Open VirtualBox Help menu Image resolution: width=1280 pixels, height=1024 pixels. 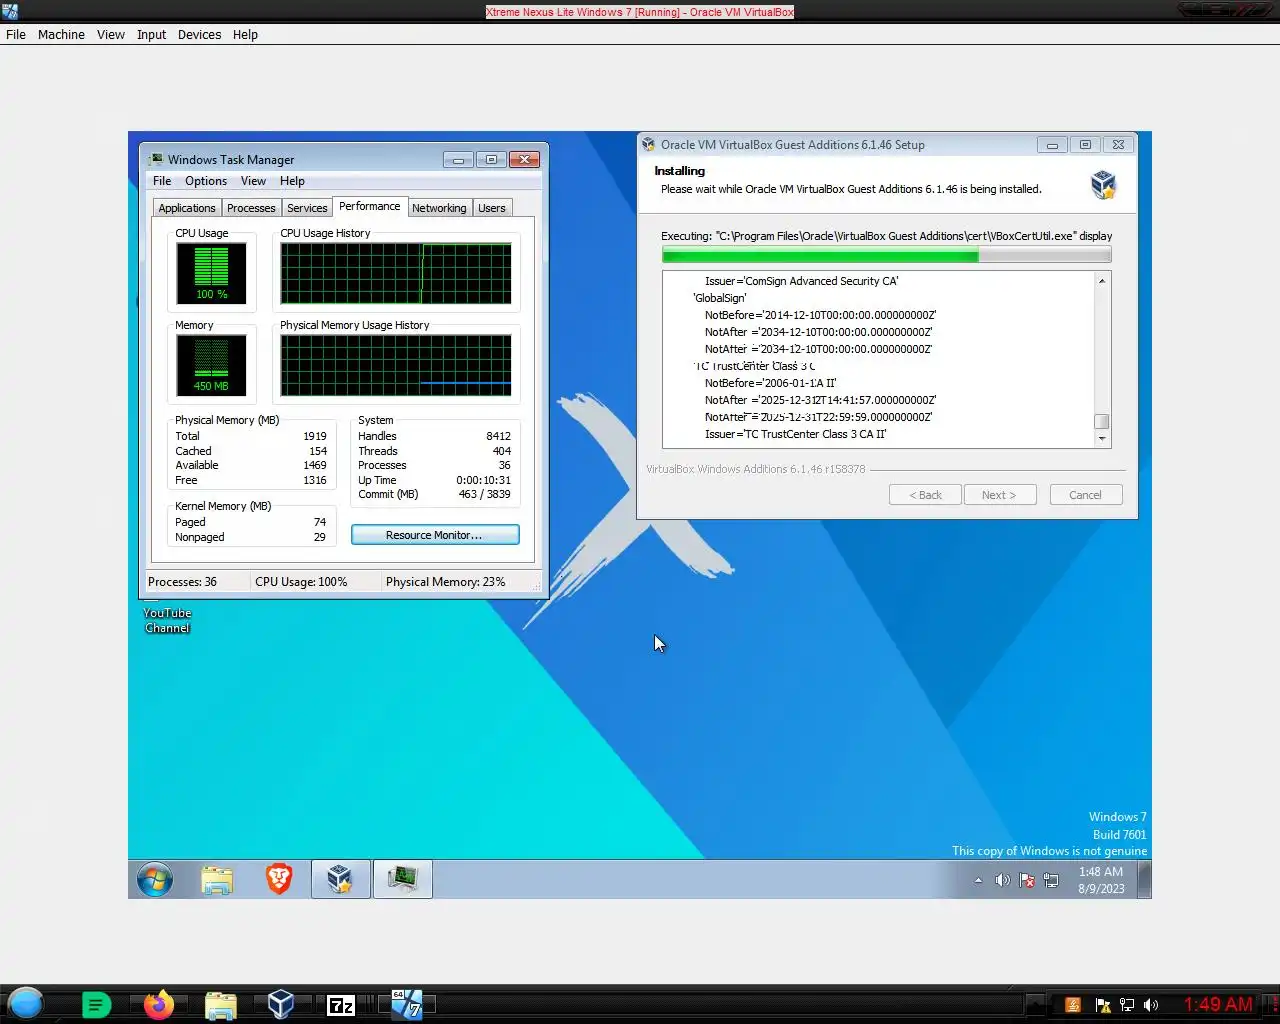245,34
